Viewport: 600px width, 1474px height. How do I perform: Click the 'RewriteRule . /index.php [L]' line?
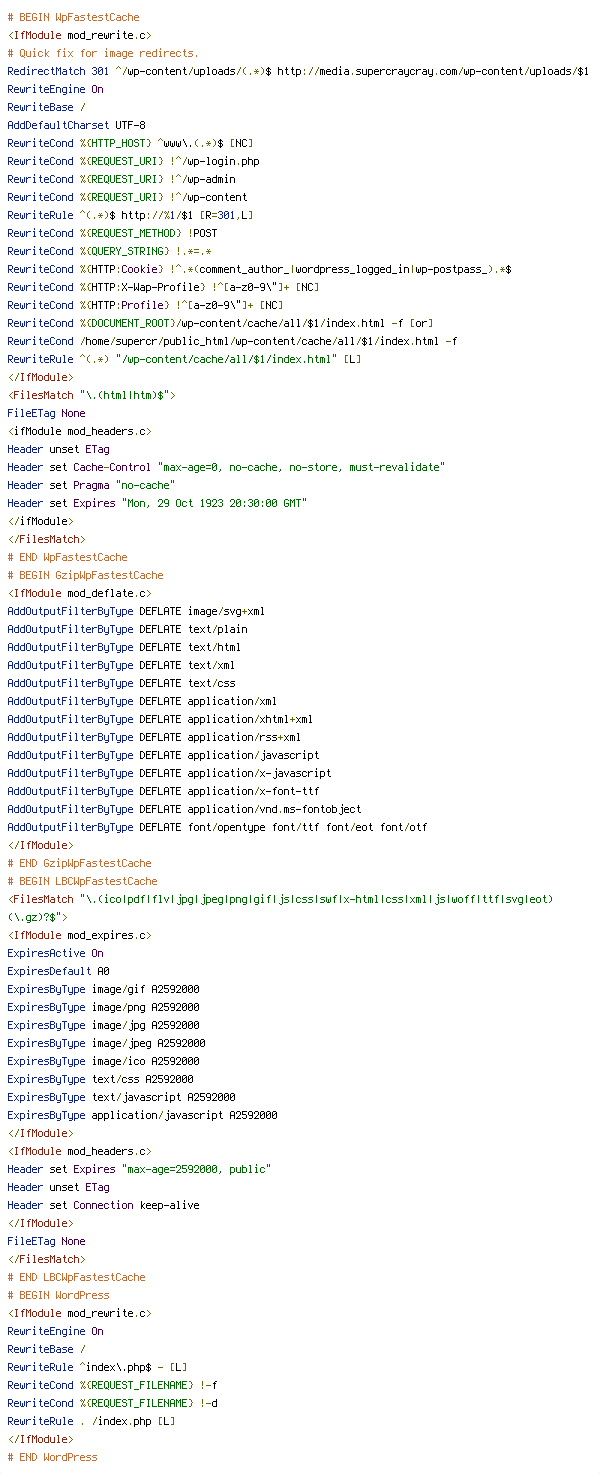pyautogui.click(x=91, y=1421)
